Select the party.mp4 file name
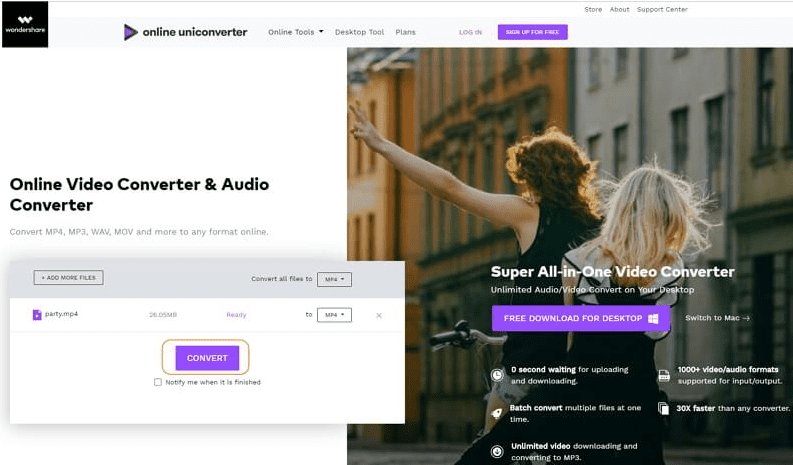Screen dimensions: 793x465 pyautogui.click(x=61, y=314)
